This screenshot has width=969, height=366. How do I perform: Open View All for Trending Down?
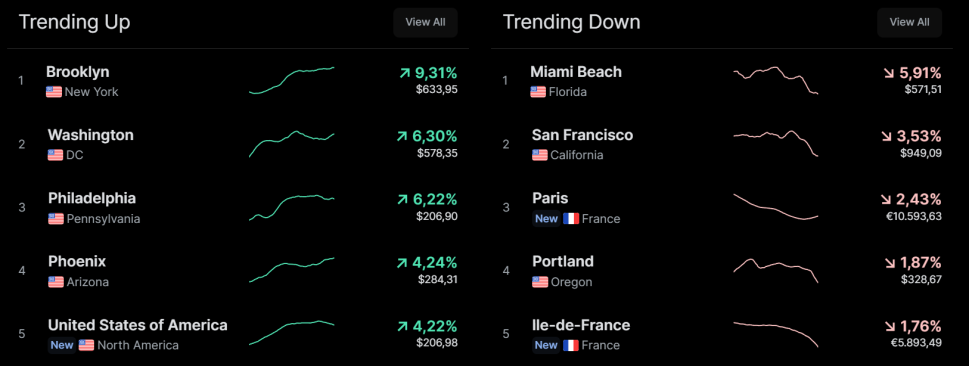pyautogui.click(x=909, y=22)
